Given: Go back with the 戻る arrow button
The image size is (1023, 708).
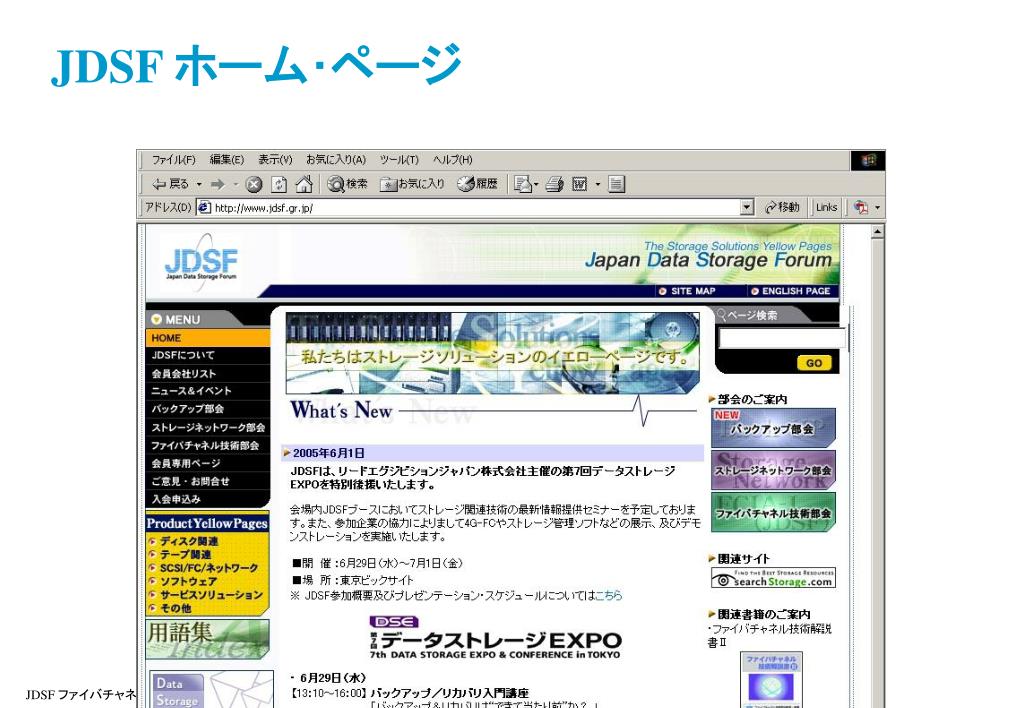Looking at the screenshot, I should pos(170,185).
